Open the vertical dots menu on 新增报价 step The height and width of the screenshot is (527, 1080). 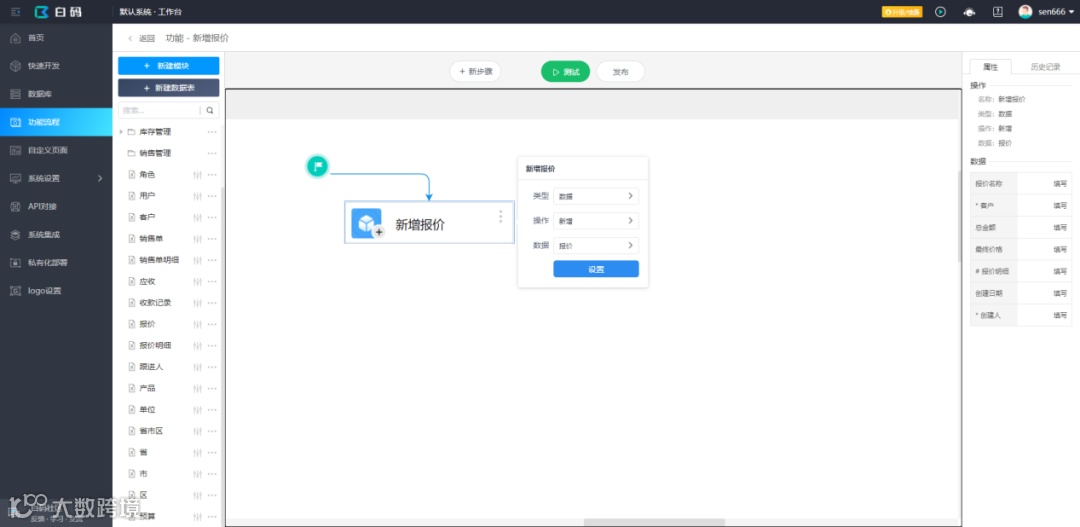tap(501, 216)
